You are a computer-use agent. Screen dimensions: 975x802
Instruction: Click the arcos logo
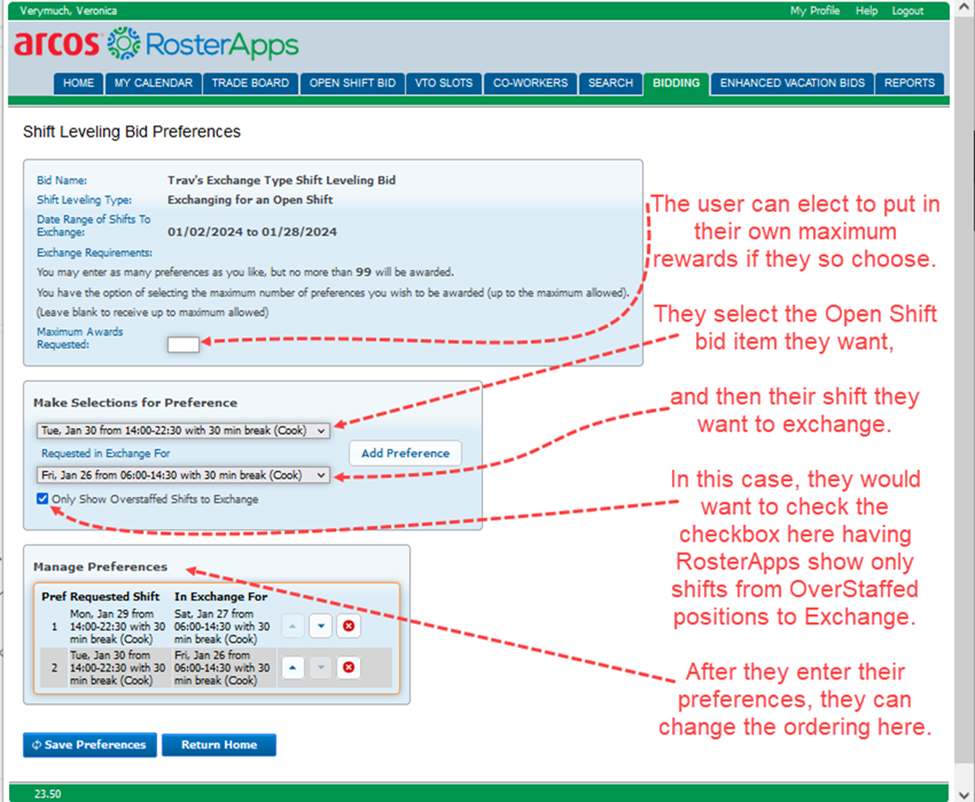[57, 43]
